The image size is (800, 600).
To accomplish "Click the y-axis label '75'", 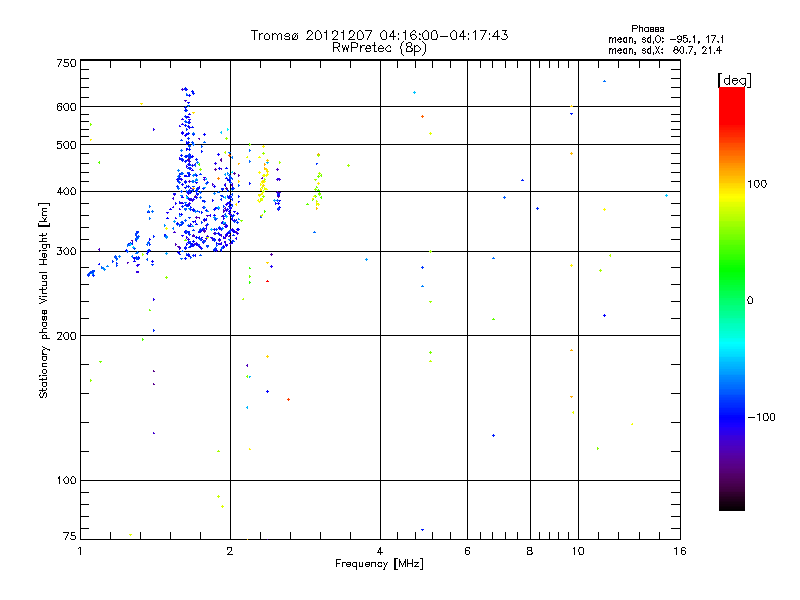I will [x=70, y=536].
